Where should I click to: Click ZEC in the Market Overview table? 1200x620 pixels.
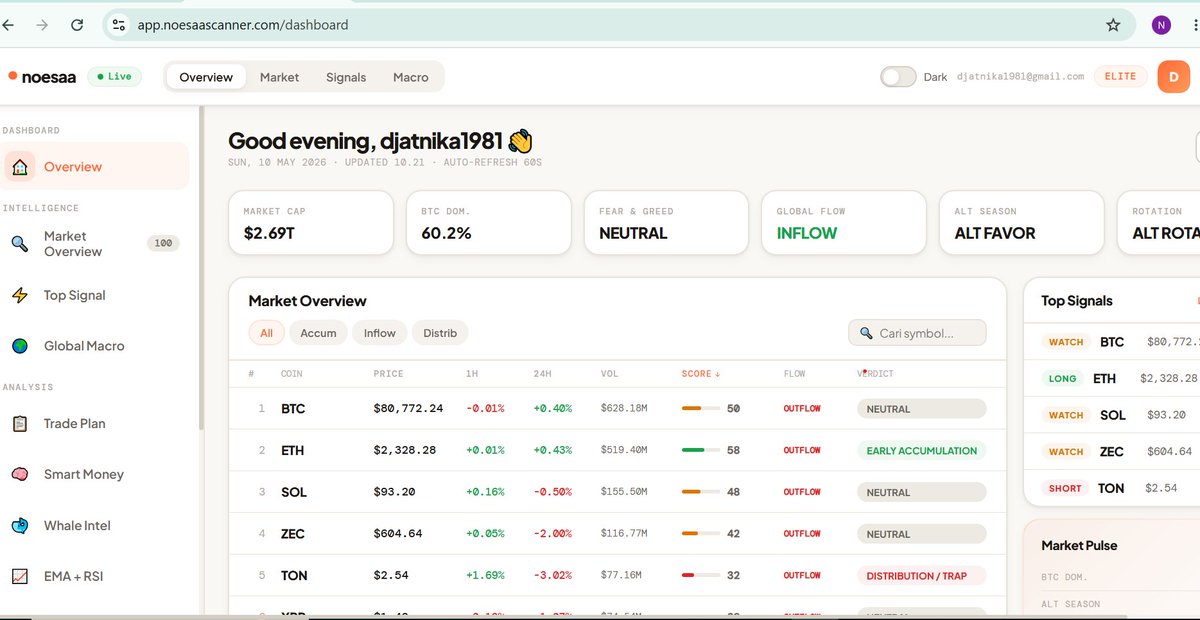coord(293,534)
